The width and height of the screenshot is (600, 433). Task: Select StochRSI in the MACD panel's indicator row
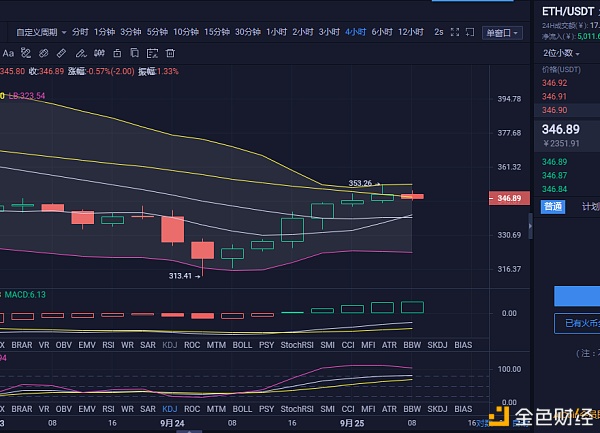click(297, 345)
